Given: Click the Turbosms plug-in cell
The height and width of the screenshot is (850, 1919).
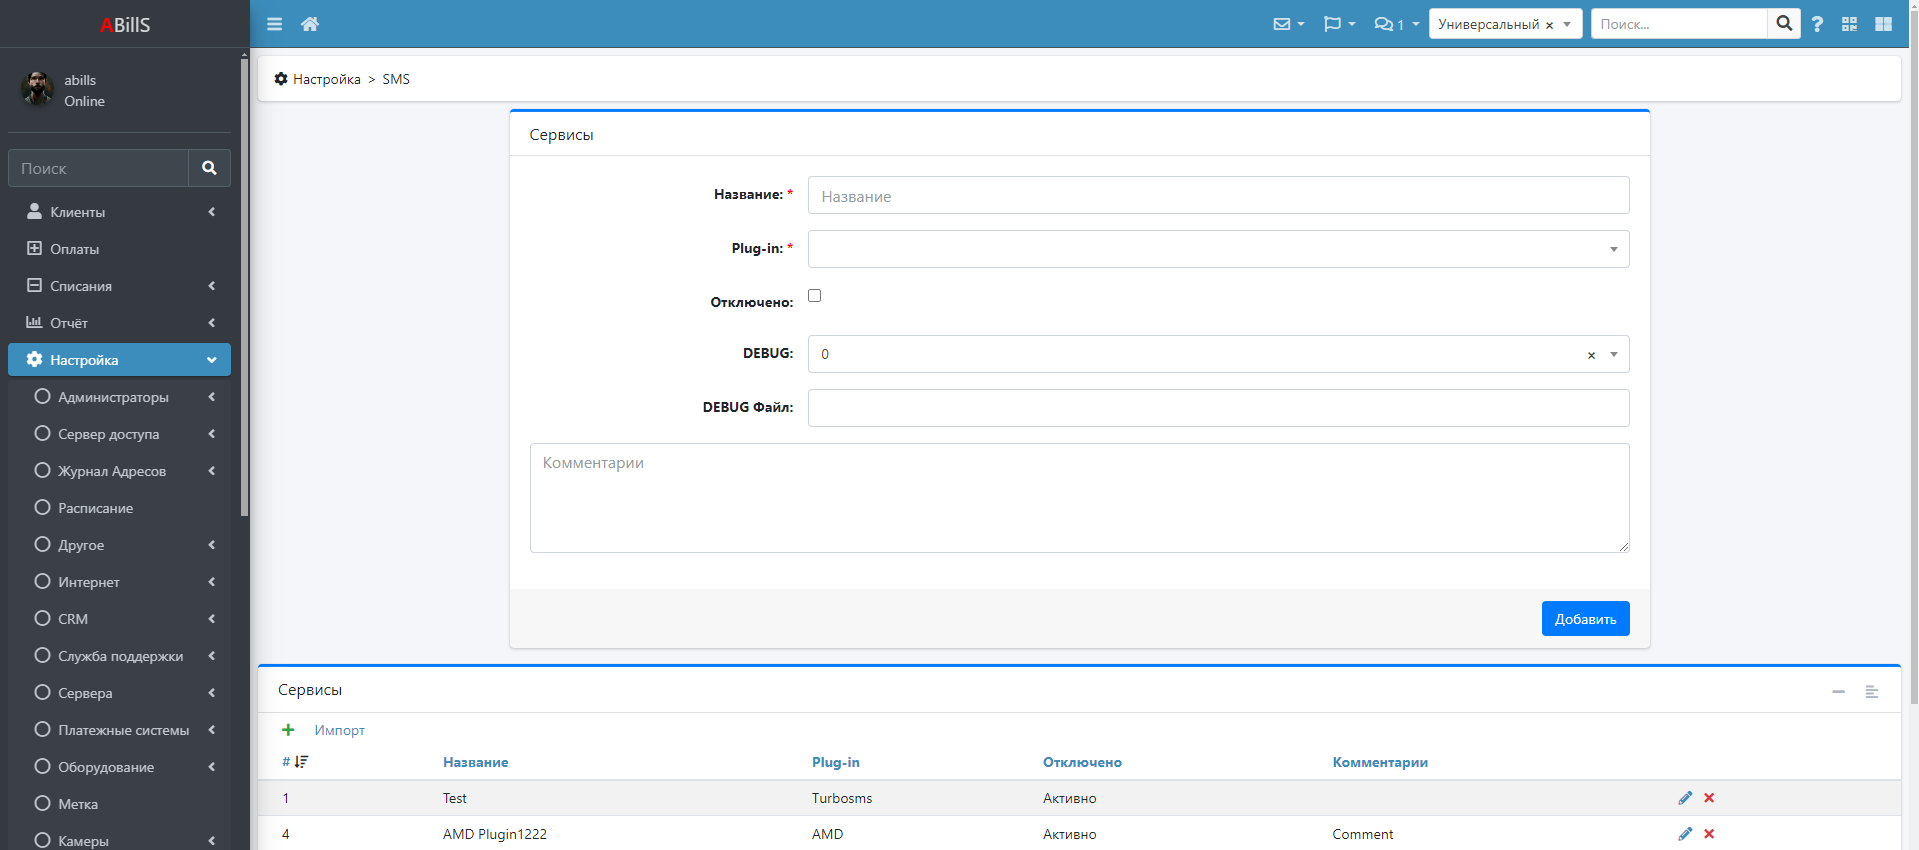Looking at the screenshot, I should click(x=842, y=798).
